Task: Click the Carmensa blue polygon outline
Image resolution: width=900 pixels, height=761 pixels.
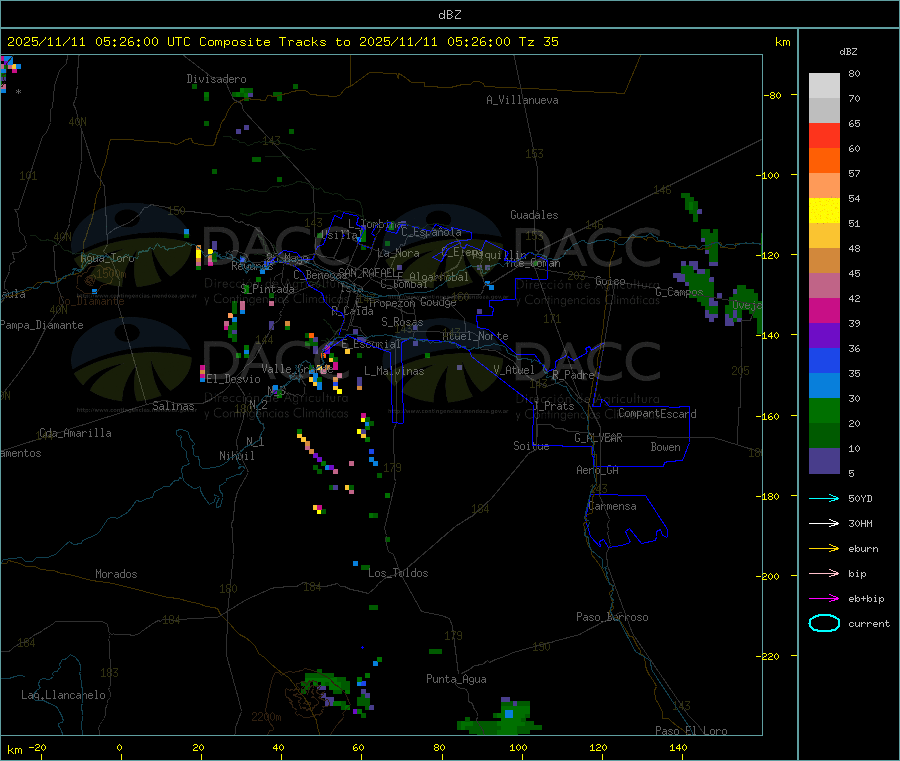Action: [626, 520]
